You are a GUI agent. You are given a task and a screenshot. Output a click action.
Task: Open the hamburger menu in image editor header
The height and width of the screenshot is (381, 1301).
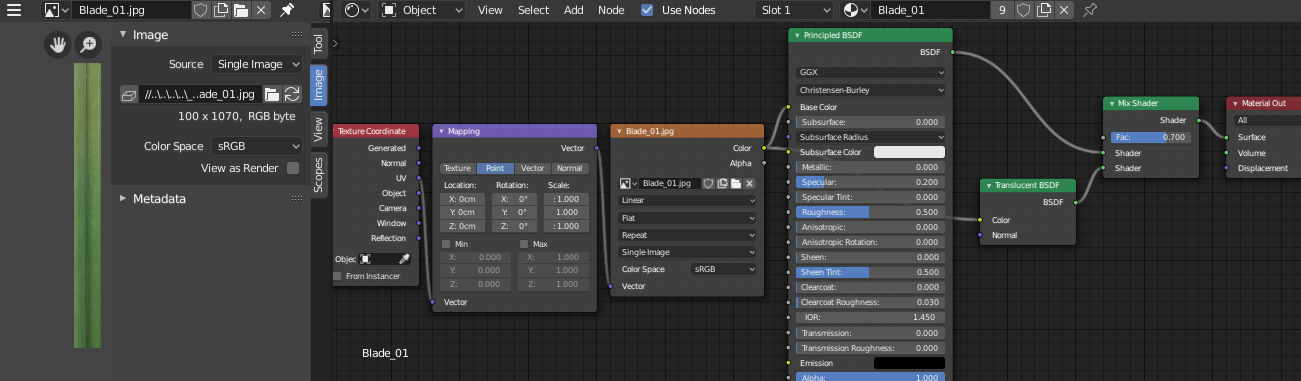14,10
